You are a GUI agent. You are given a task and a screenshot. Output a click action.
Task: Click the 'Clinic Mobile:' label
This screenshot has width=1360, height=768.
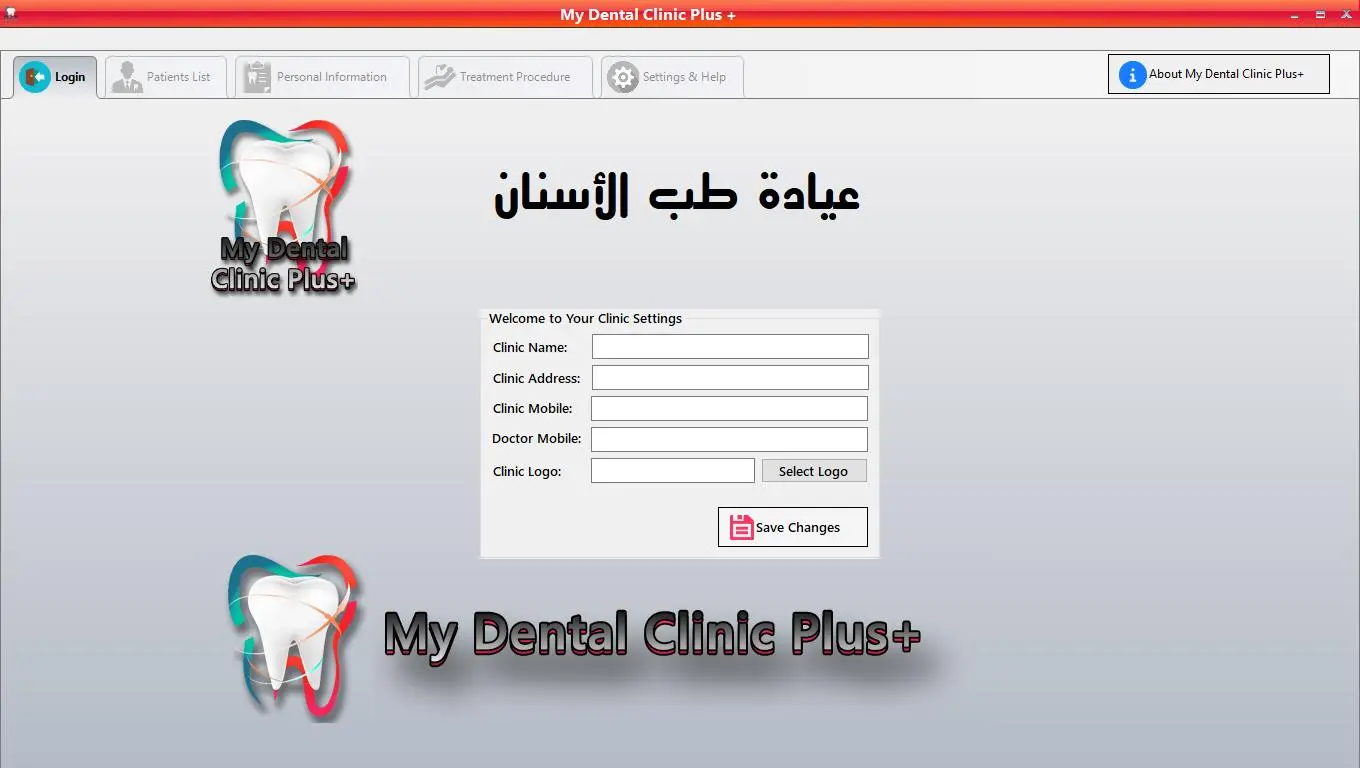click(533, 409)
